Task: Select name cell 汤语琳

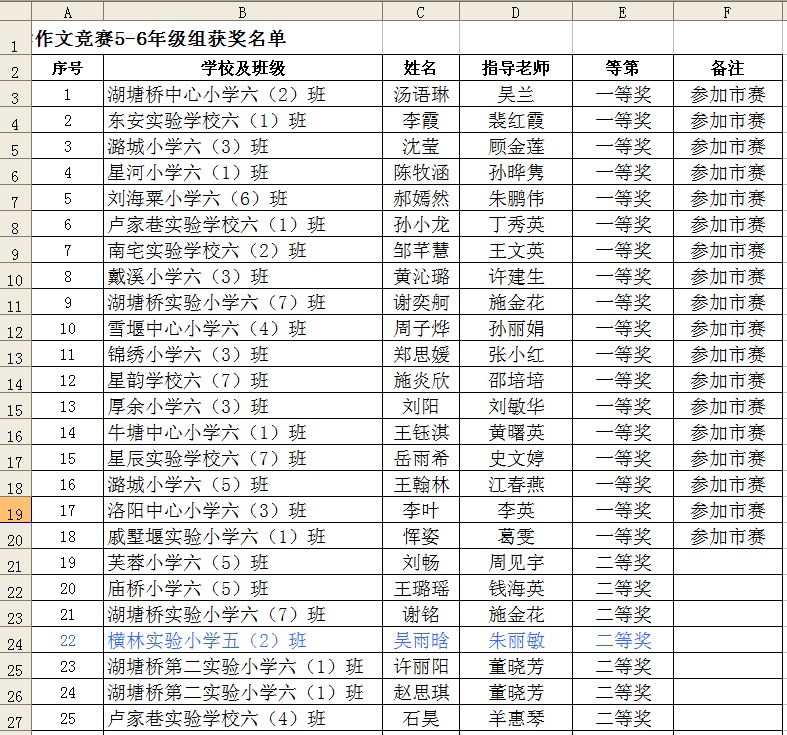Action: point(421,94)
